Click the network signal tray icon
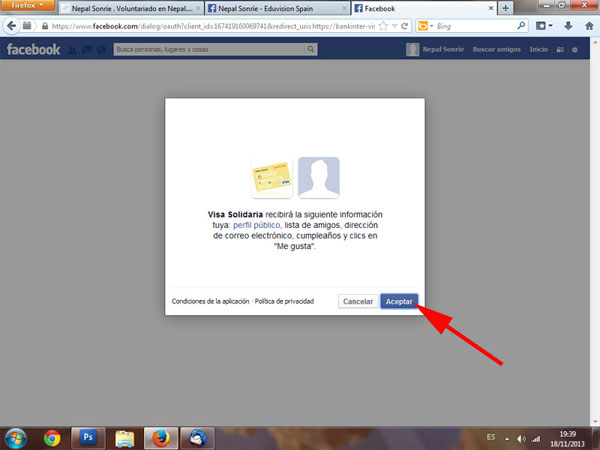600x450 pixels. (536, 439)
